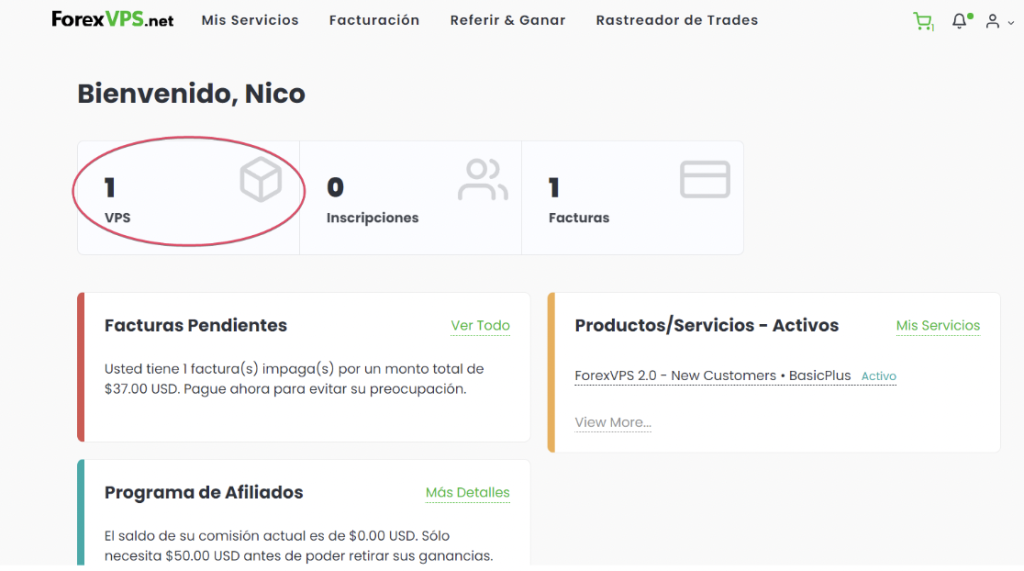Open the shopping cart icon
Screen dimensions: 1024x571
[x=922, y=21]
